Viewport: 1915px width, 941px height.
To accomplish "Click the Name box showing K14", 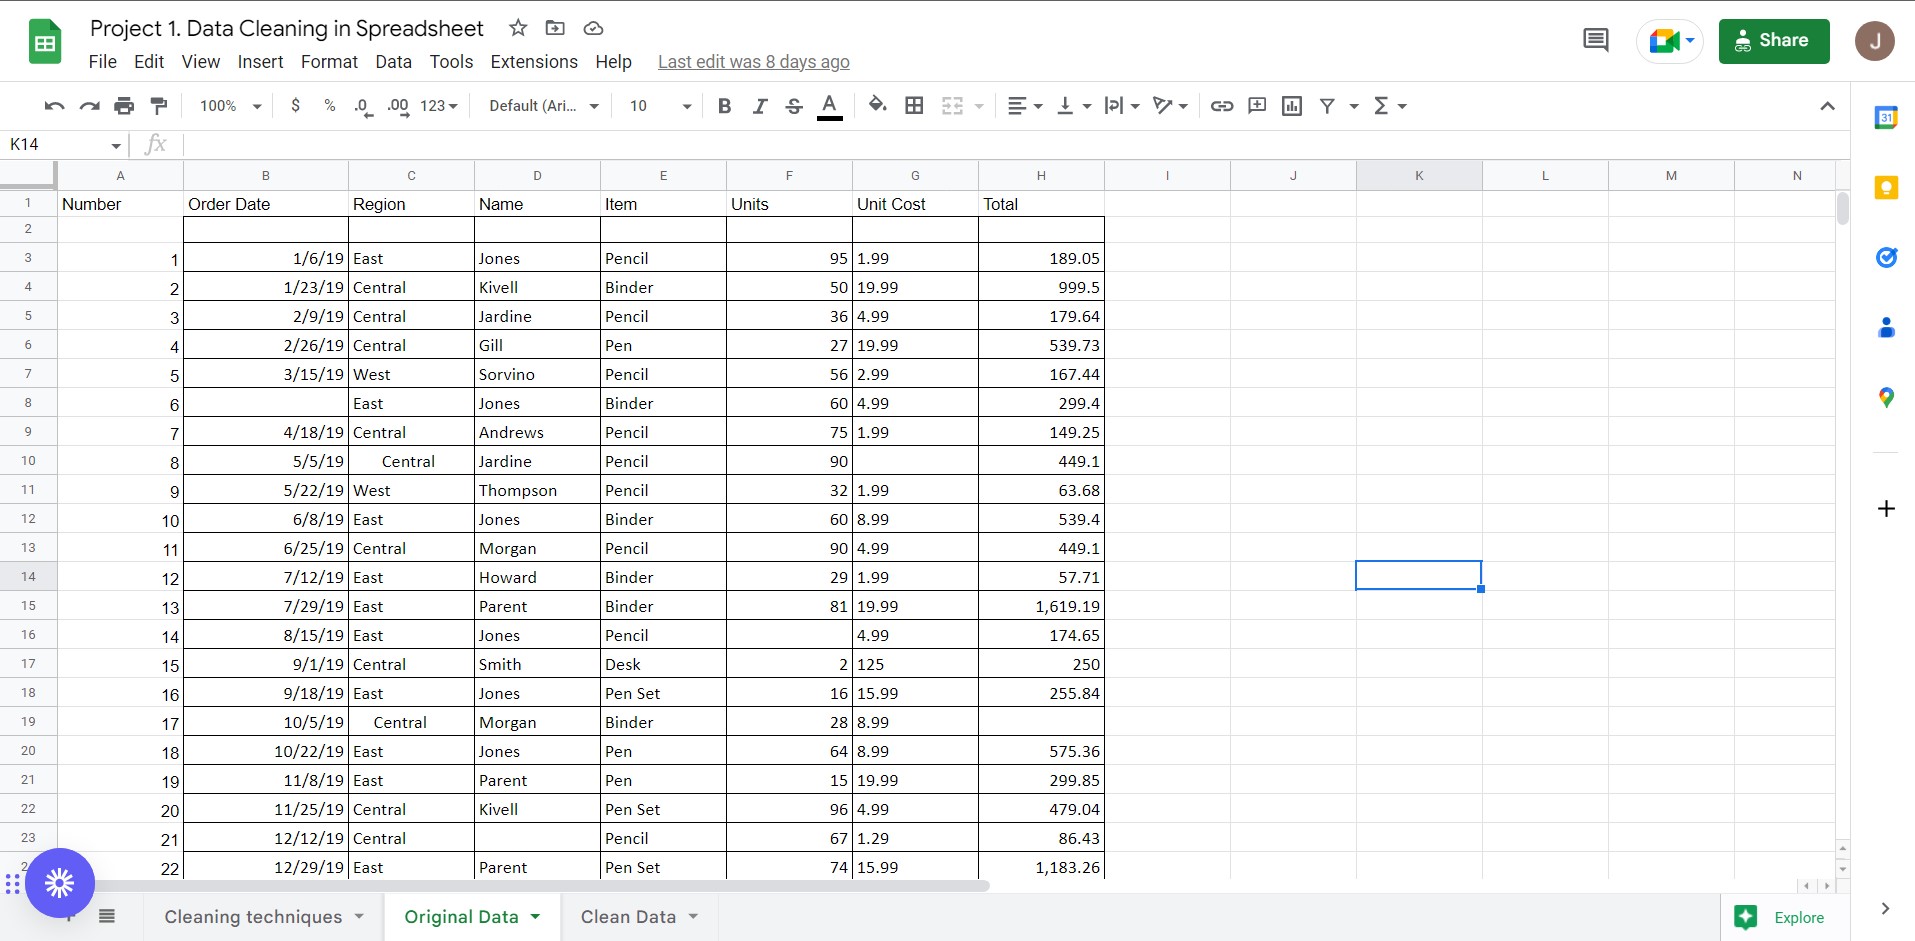I will coord(64,145).
